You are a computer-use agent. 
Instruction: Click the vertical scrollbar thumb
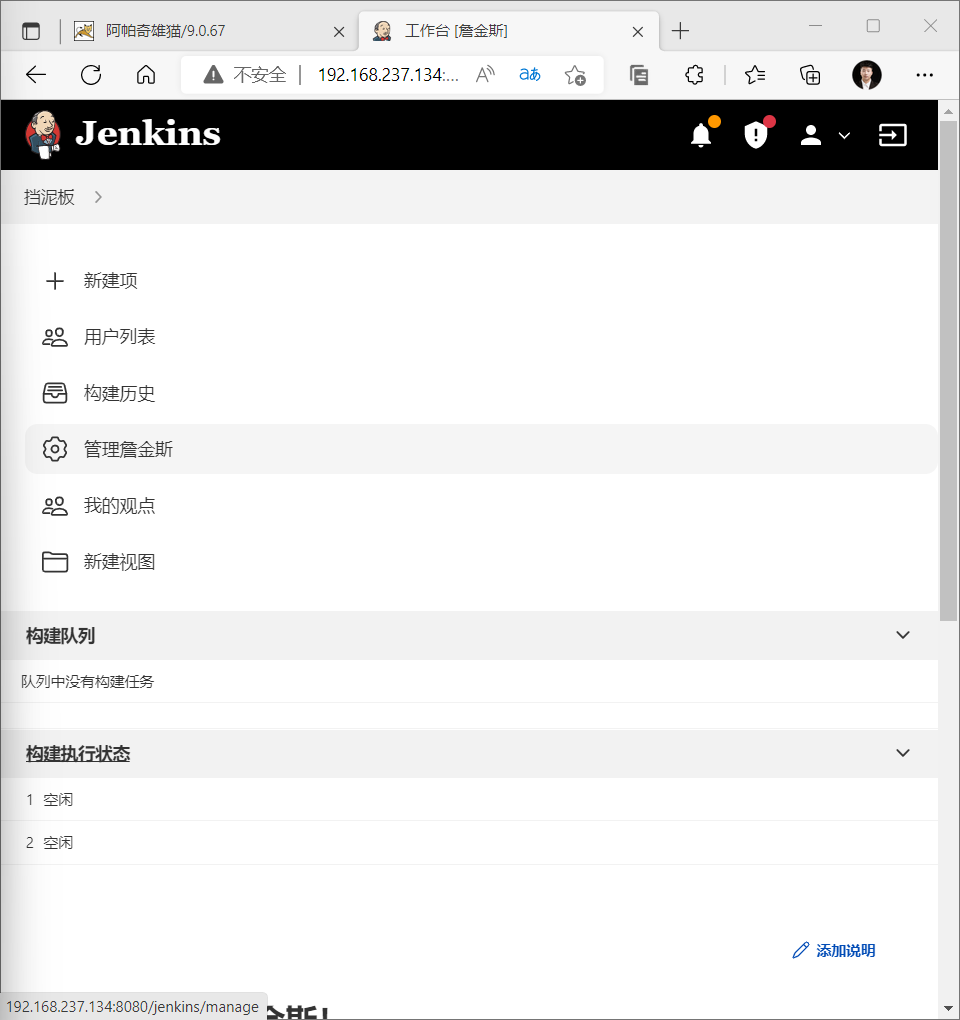(948, 371)
